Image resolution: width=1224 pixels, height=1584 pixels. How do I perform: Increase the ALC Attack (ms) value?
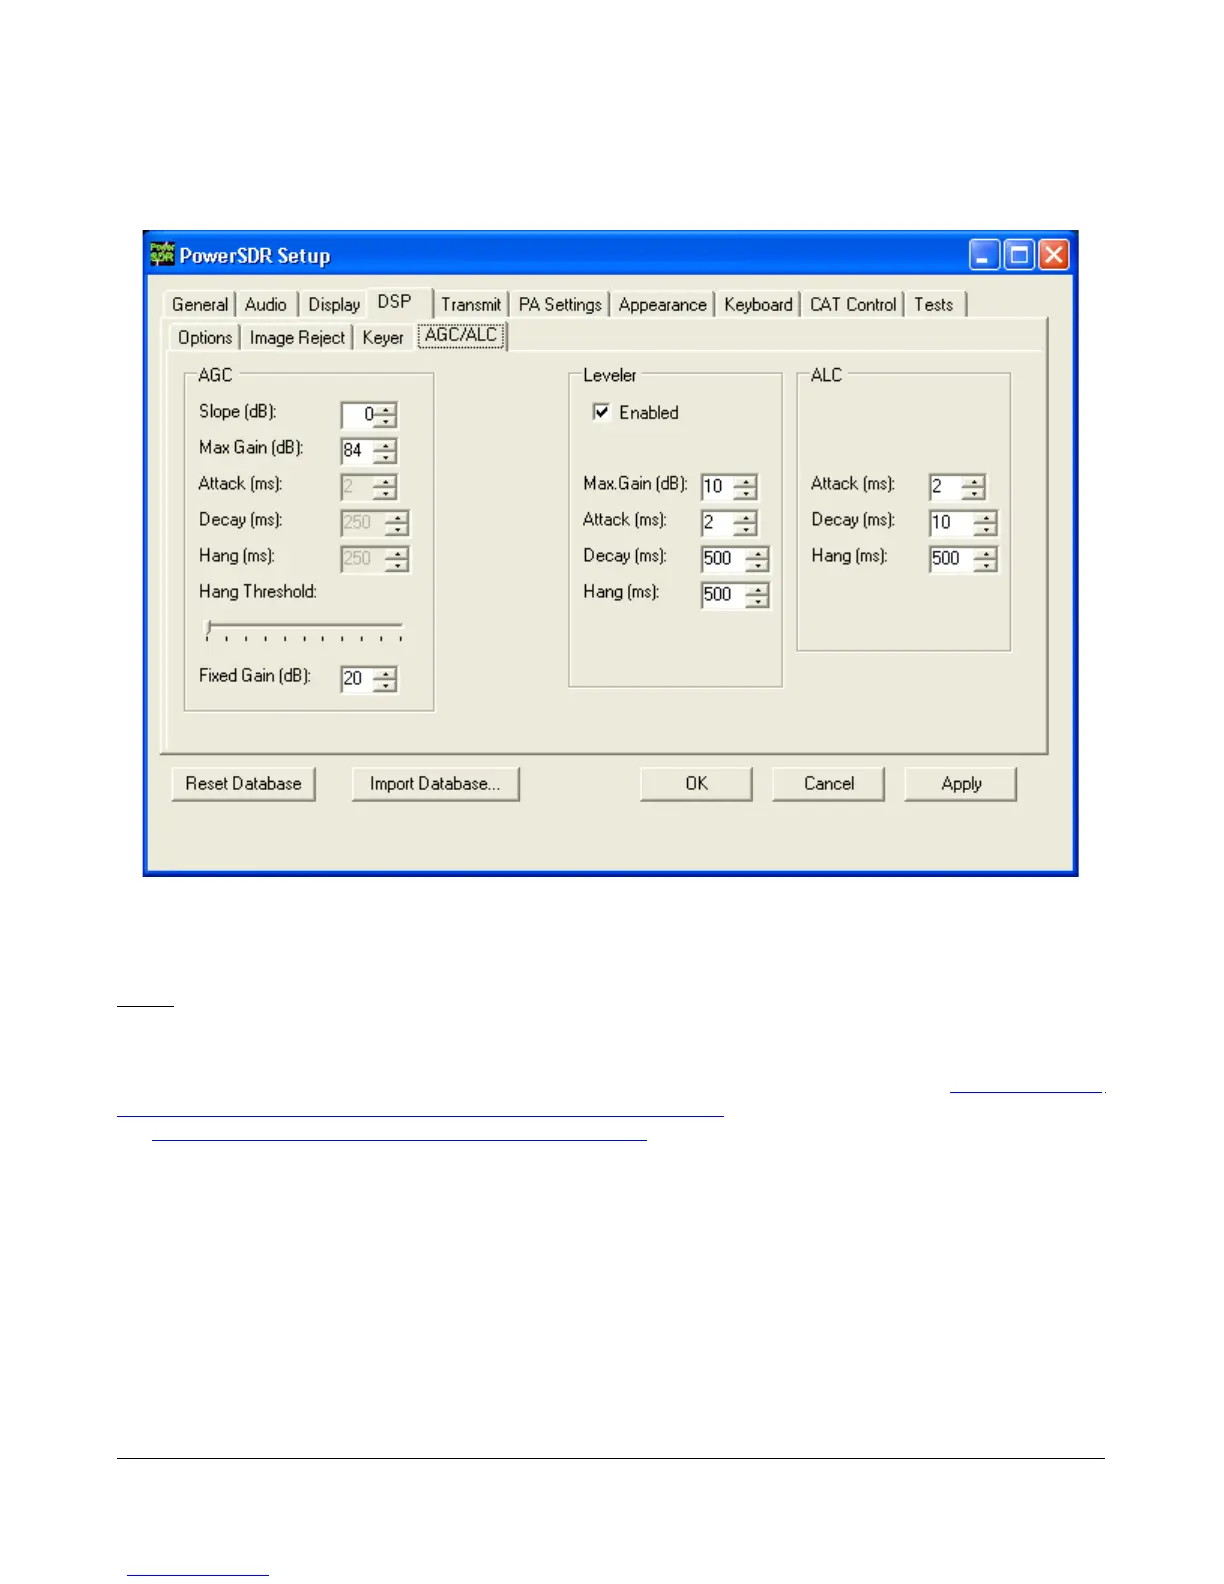coord(975,480)
